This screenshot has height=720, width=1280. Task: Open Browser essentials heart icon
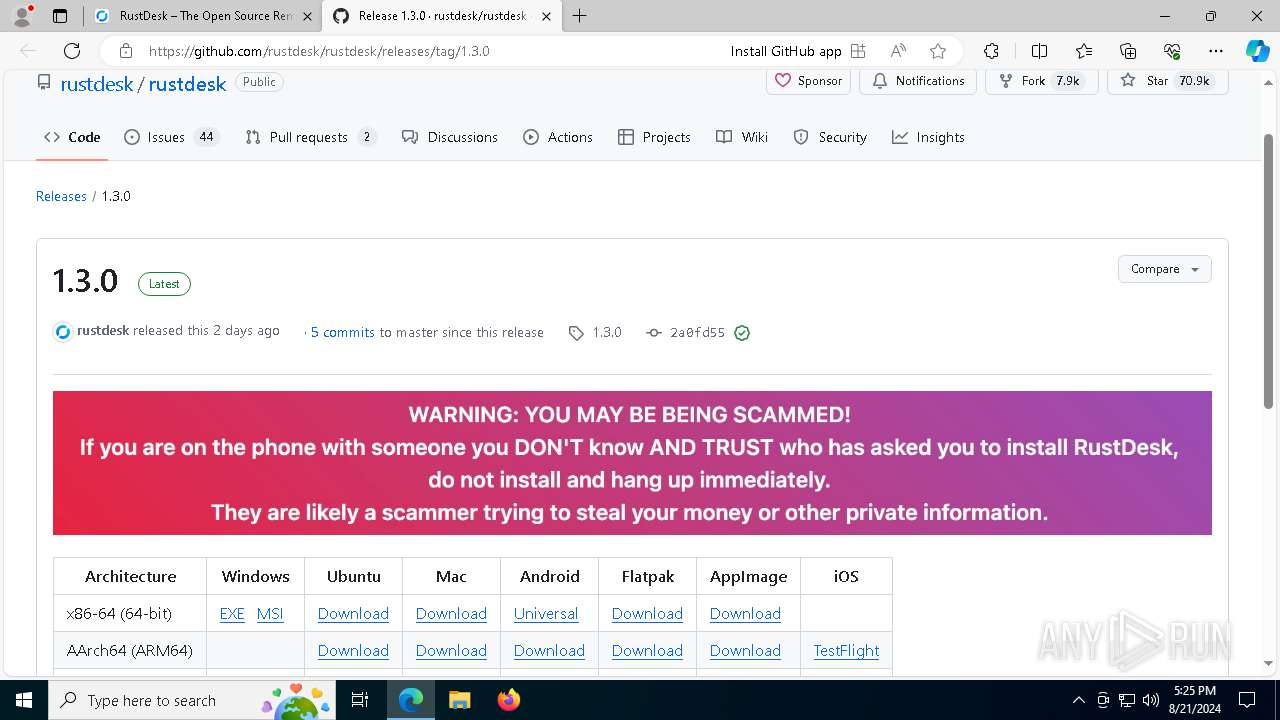tap(1172, 51)
